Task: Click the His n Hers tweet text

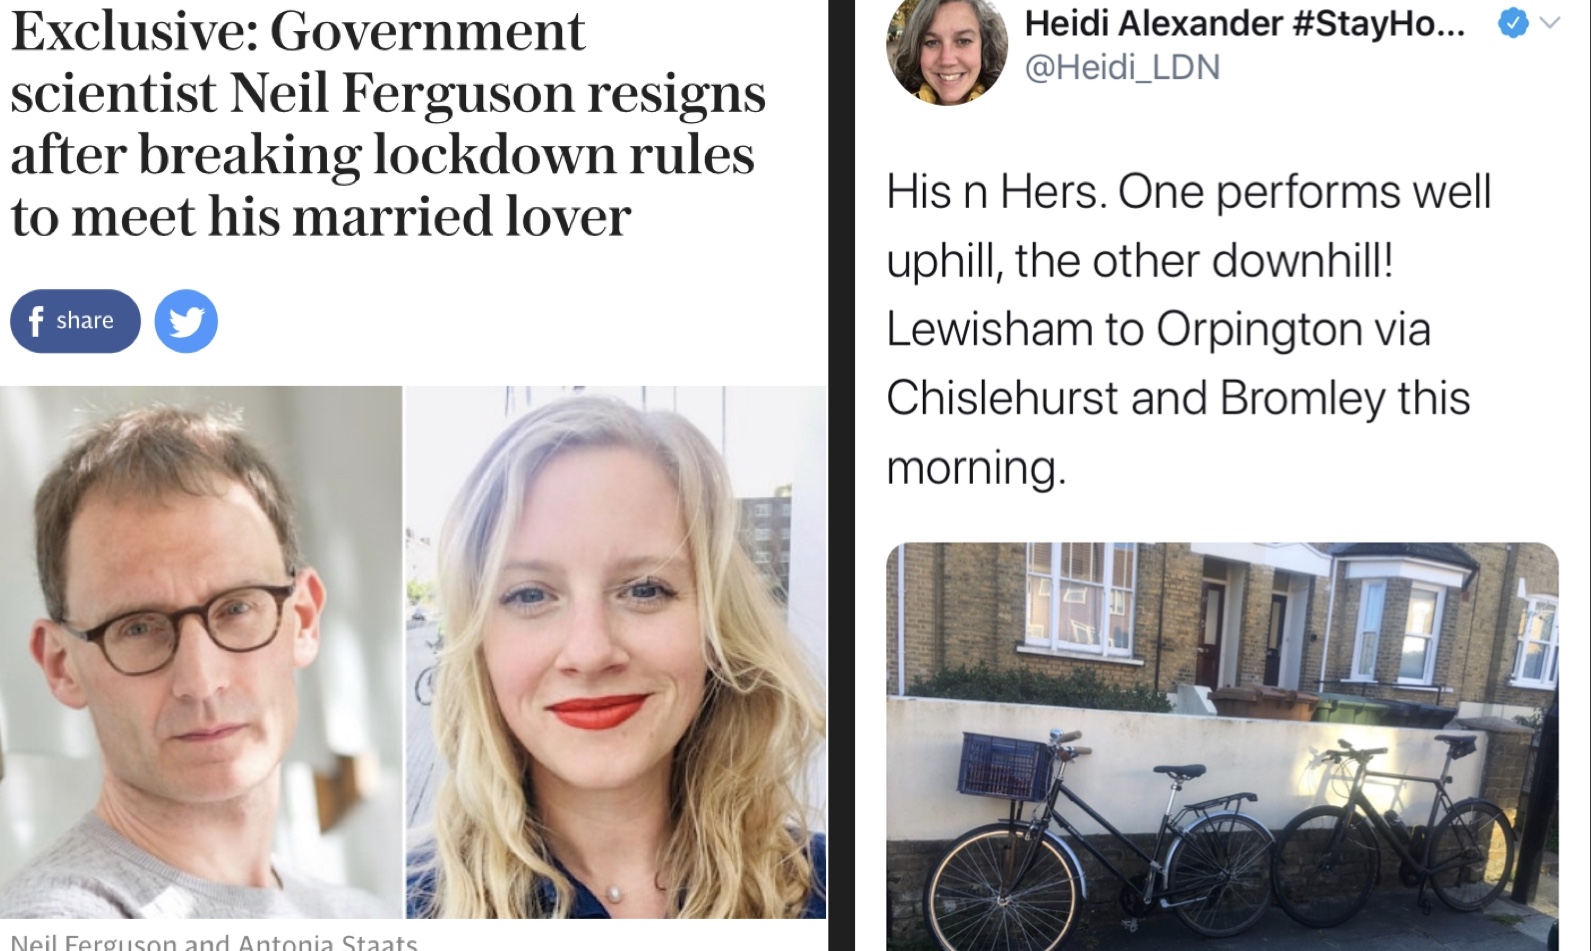Action: 1188,329
